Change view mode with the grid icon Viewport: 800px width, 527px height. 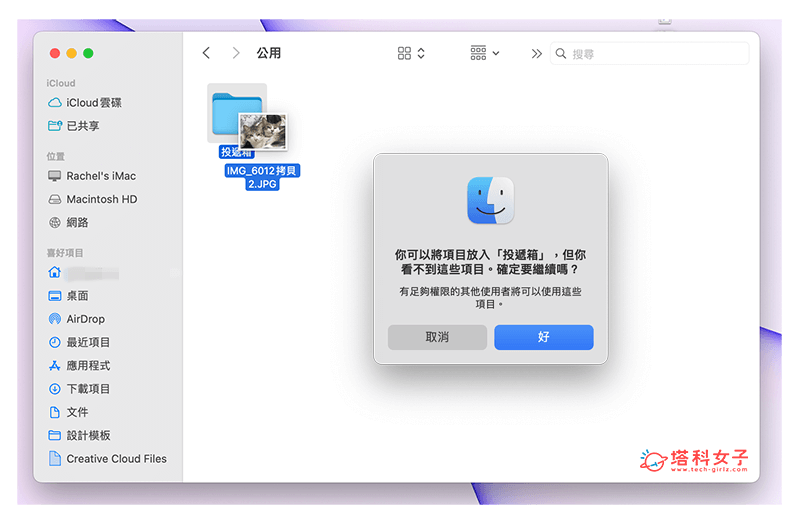(x=411, y=53)
